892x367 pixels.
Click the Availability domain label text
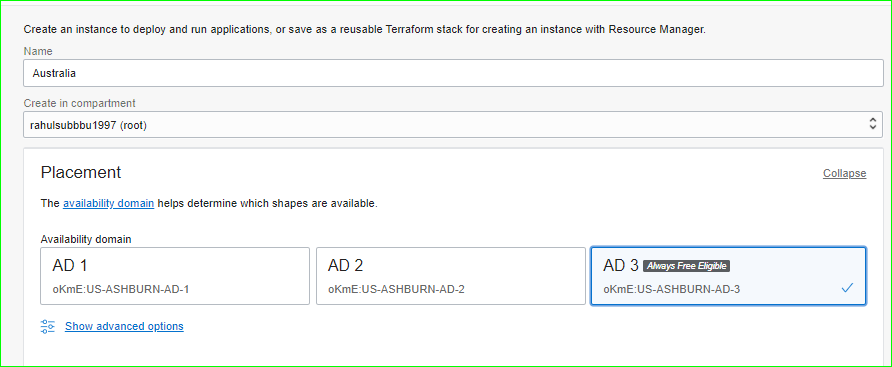(x=86, y=240)
